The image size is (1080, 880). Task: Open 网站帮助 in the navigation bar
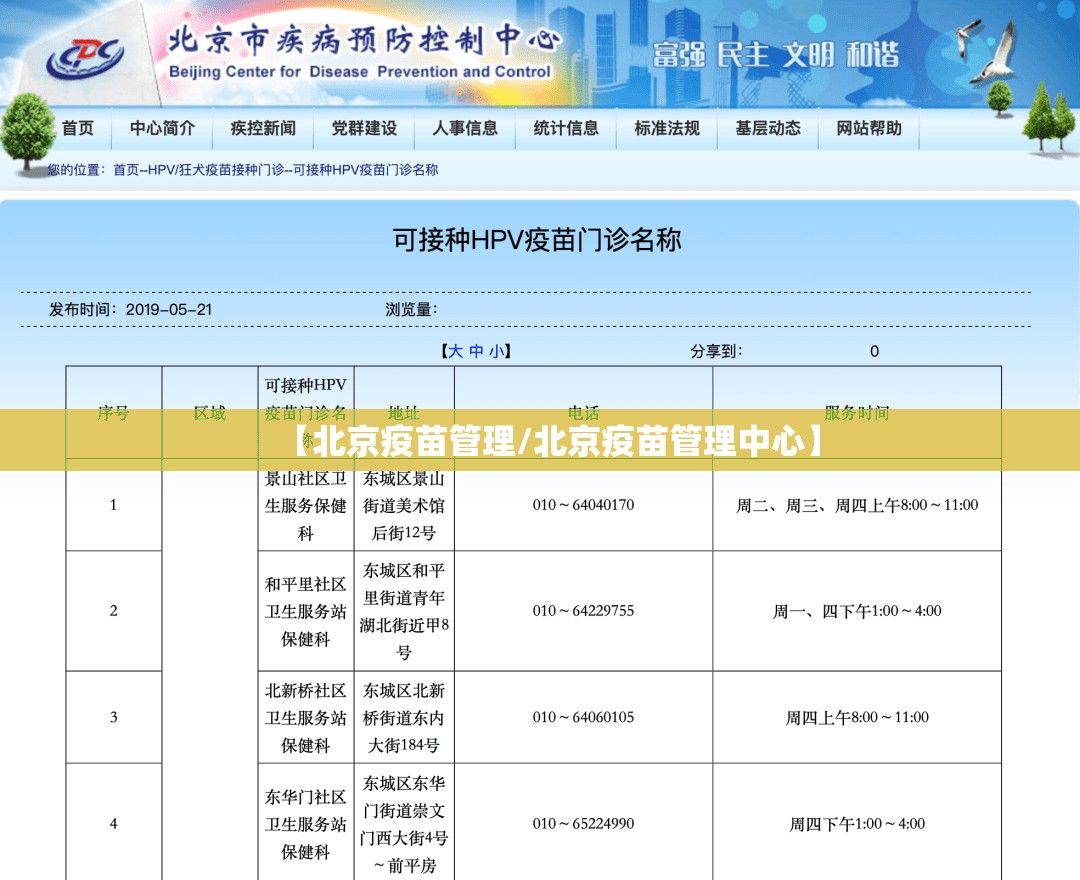(x=869, y=128)
